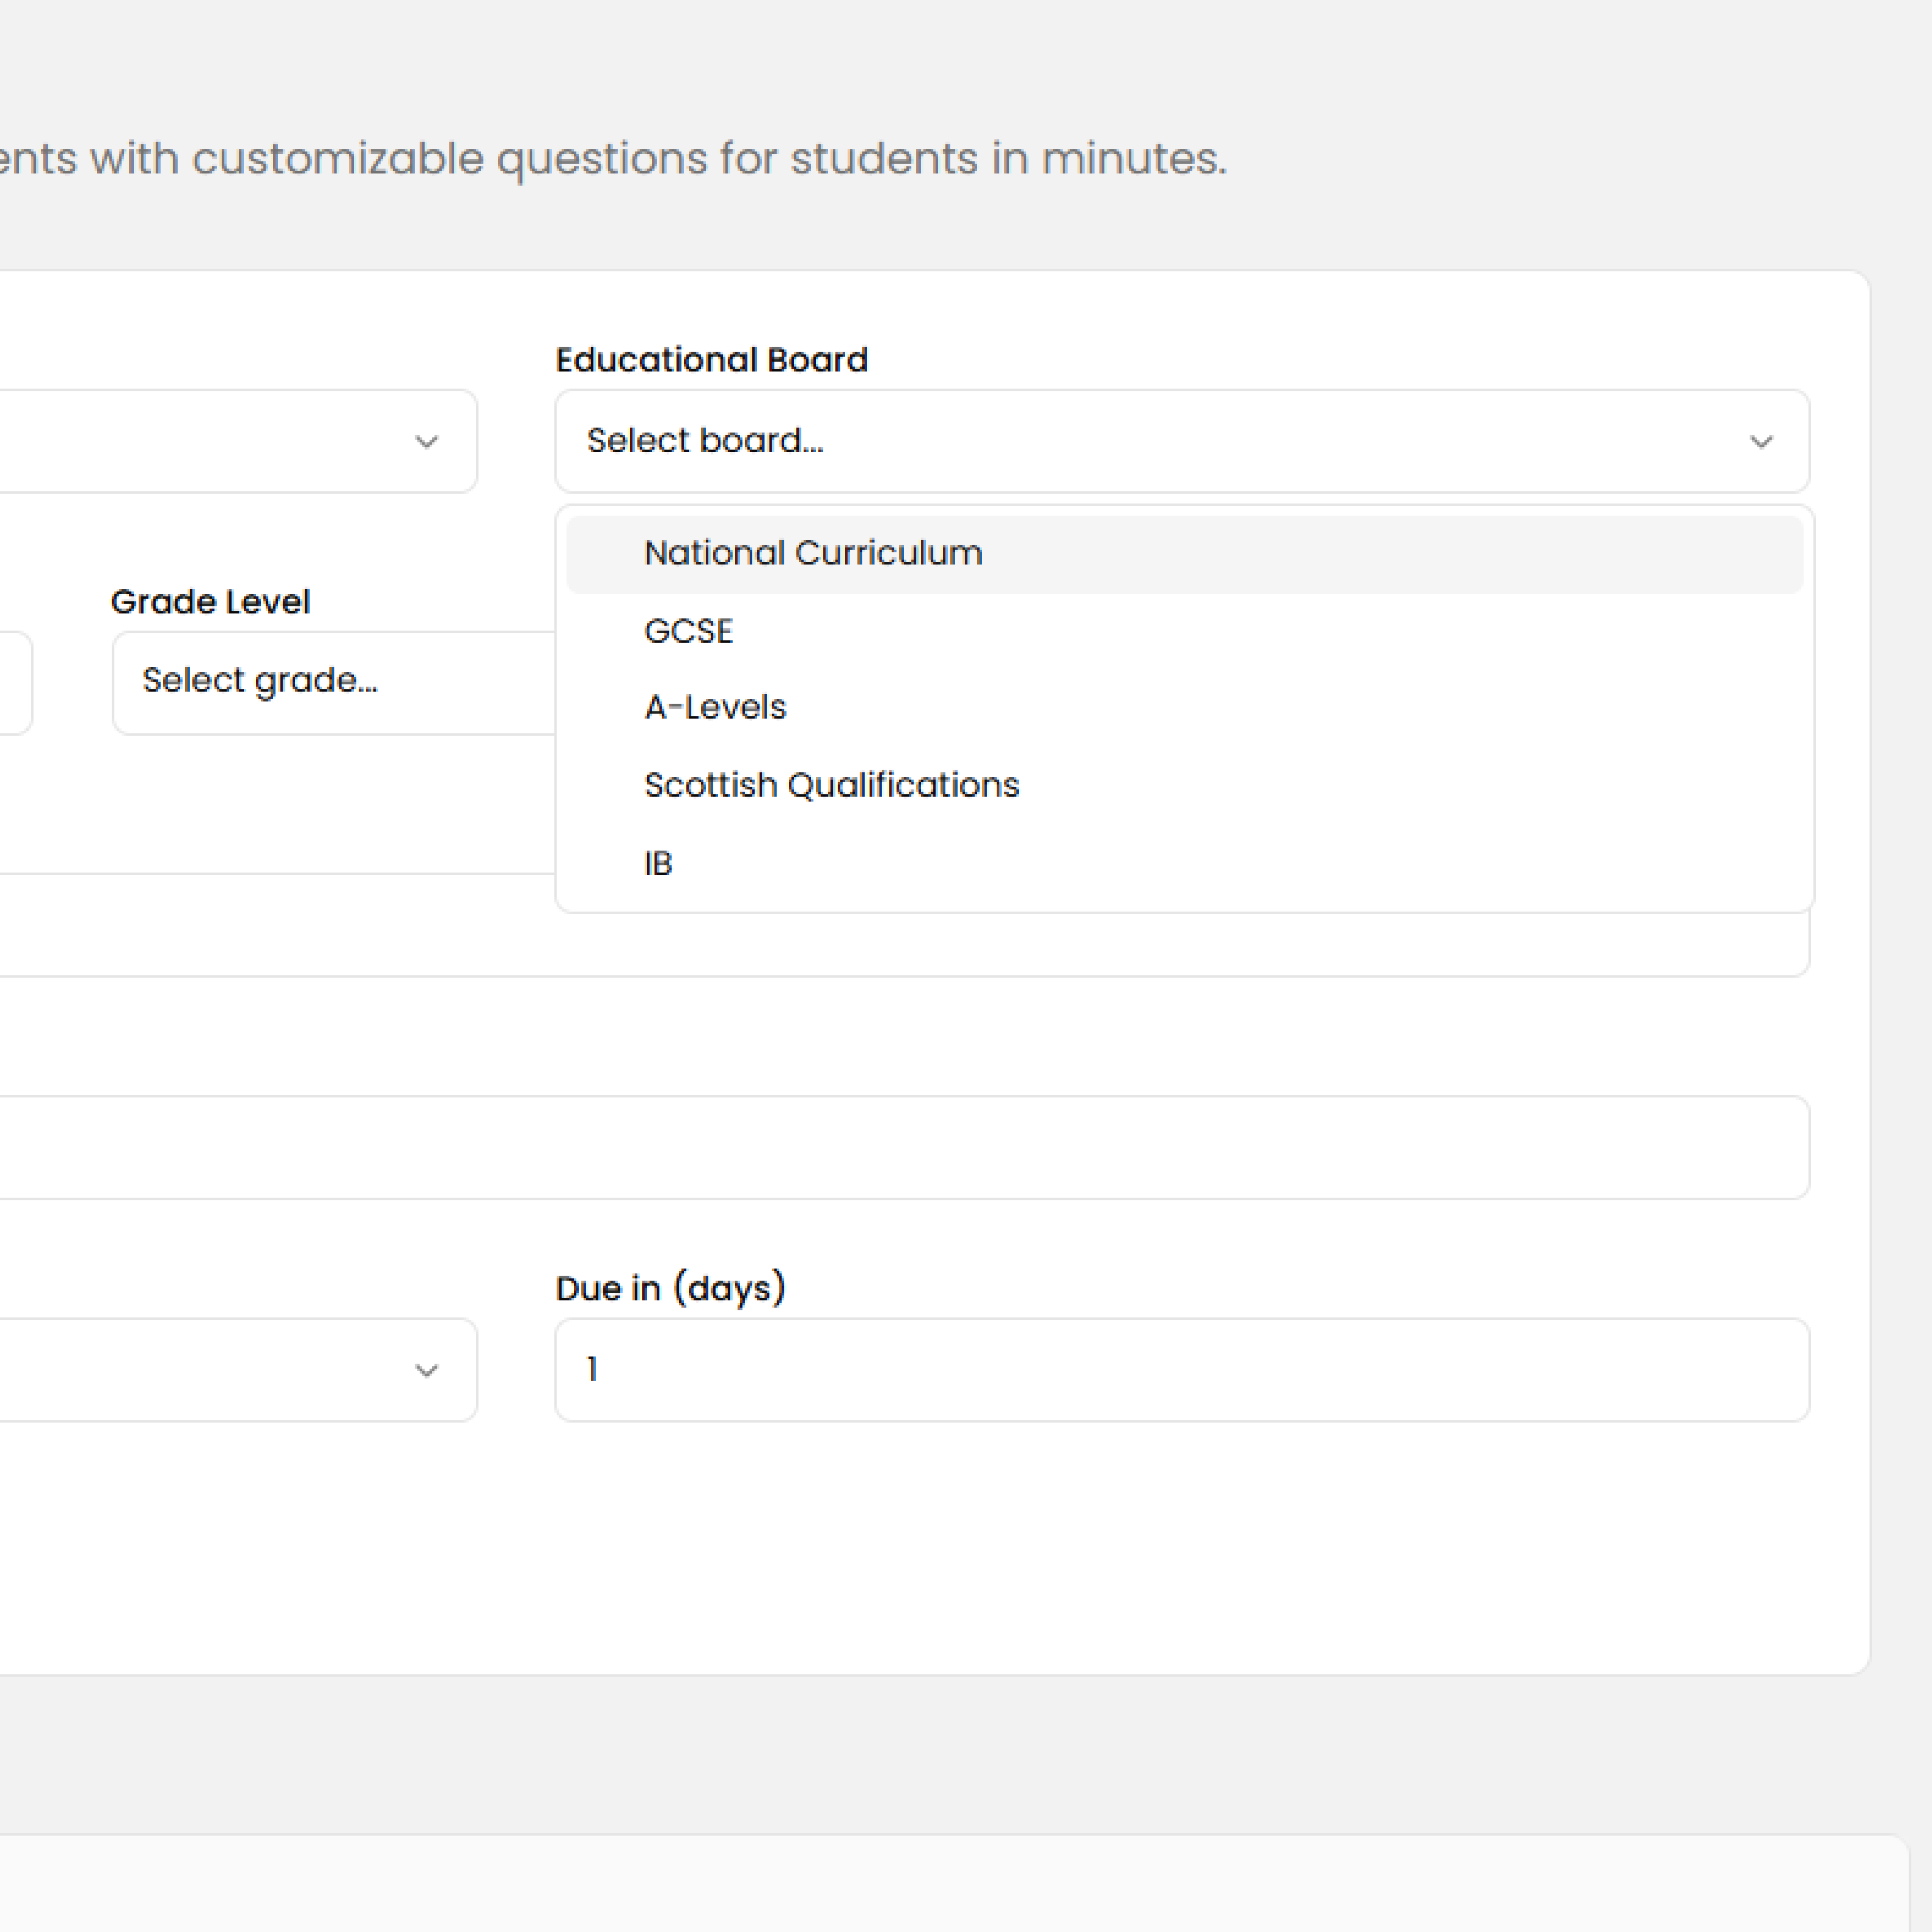
Task: Click chevron of dropdown left of Educational Board
Action: pyautogui.click(x=427, y=442)
